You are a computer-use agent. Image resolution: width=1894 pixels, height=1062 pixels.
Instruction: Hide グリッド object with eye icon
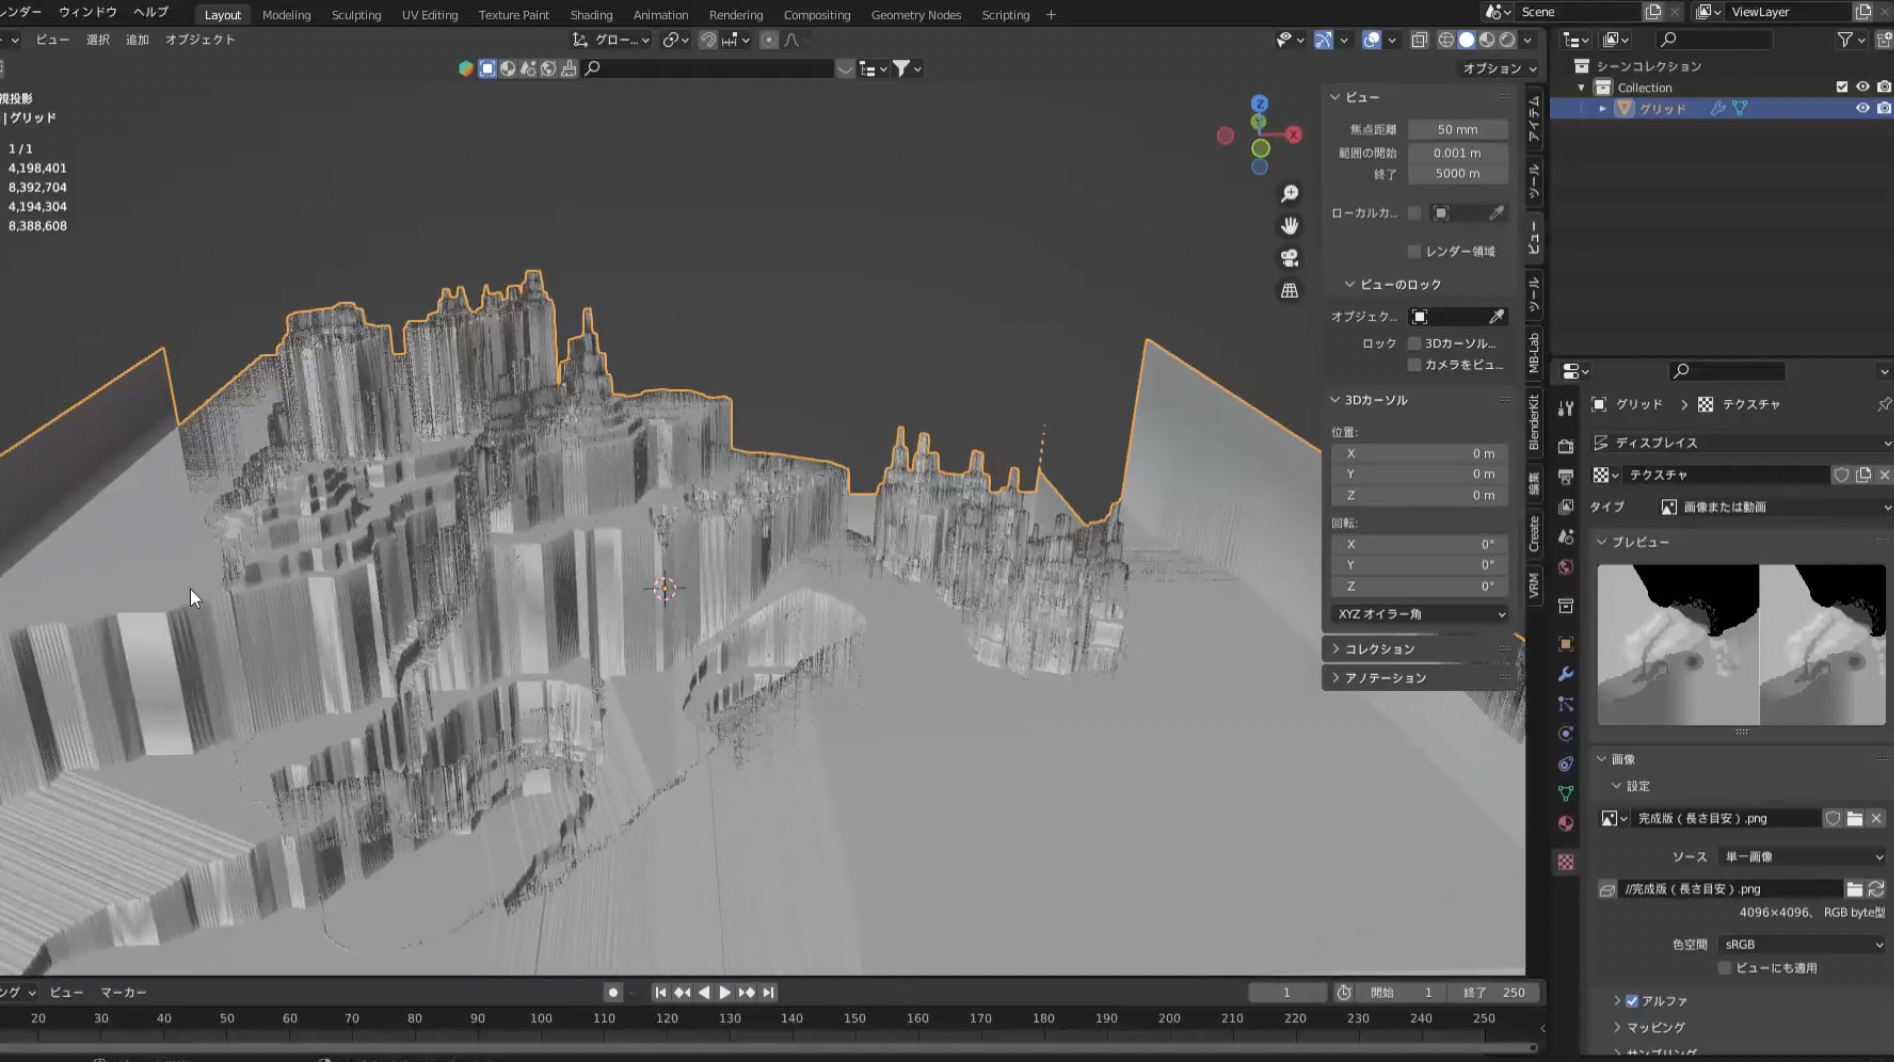point(1862,108)
